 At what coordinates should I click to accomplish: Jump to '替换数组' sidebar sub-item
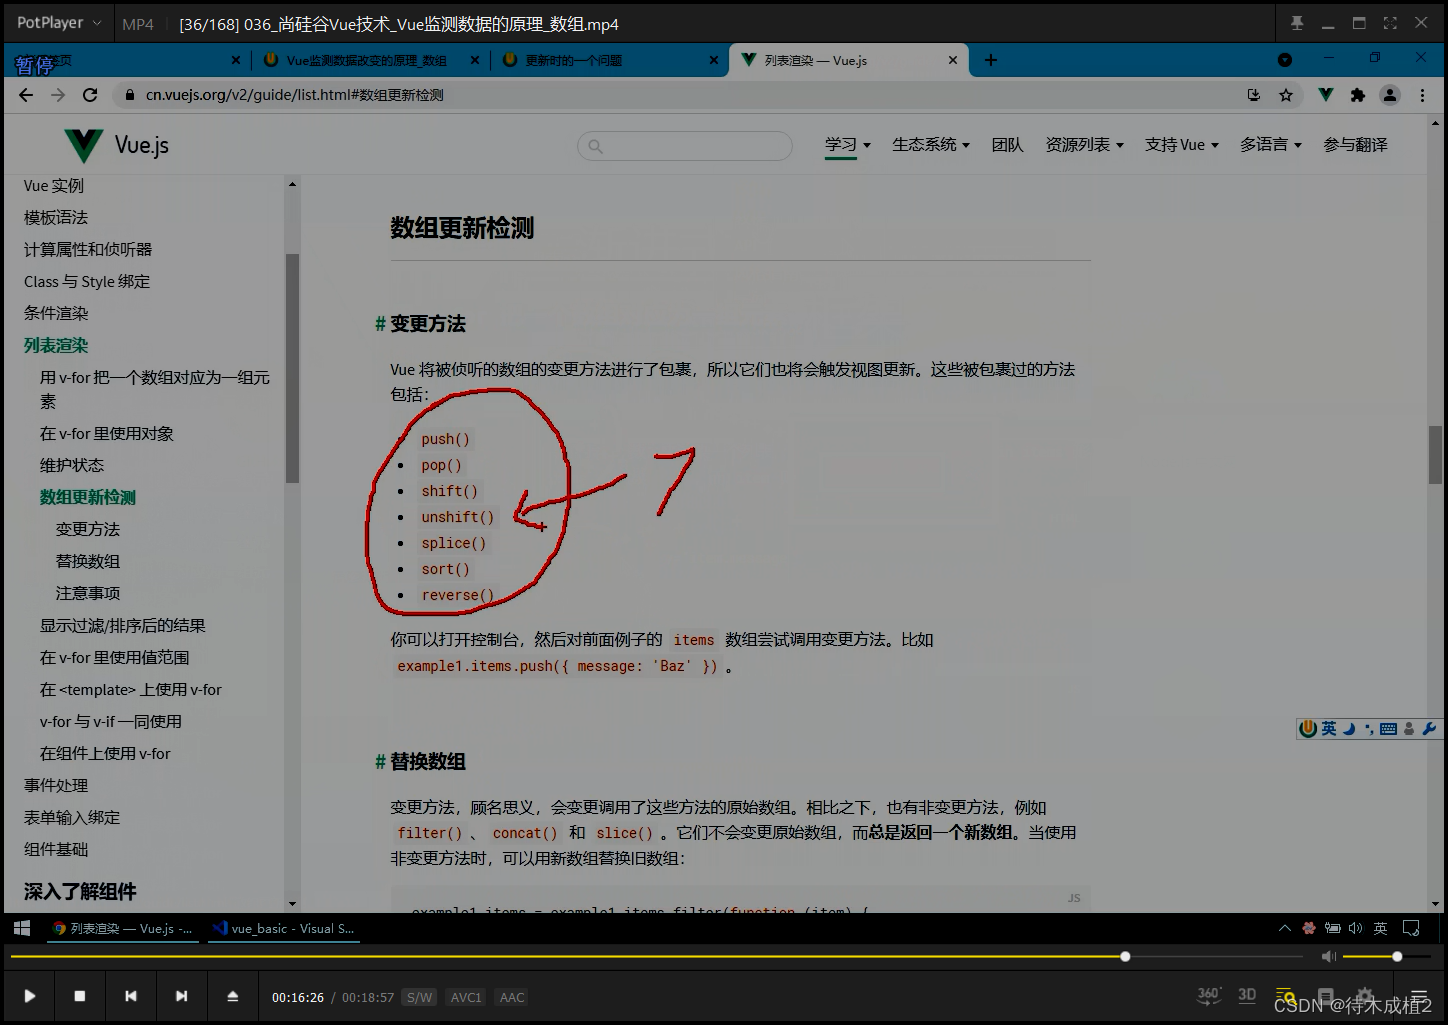coord(88,562)
